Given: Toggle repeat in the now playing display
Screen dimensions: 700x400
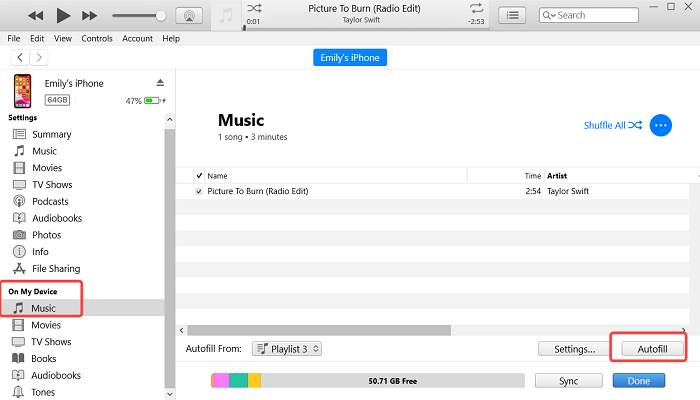Looking at the screenshot, I should (476, 8).
